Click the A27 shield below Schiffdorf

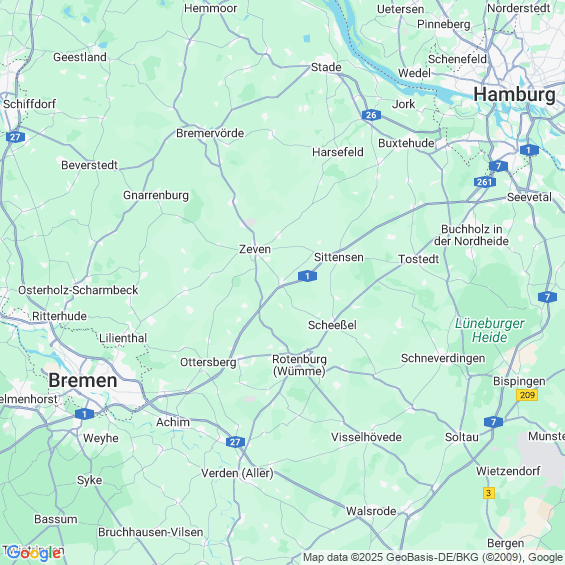(15, 137)
